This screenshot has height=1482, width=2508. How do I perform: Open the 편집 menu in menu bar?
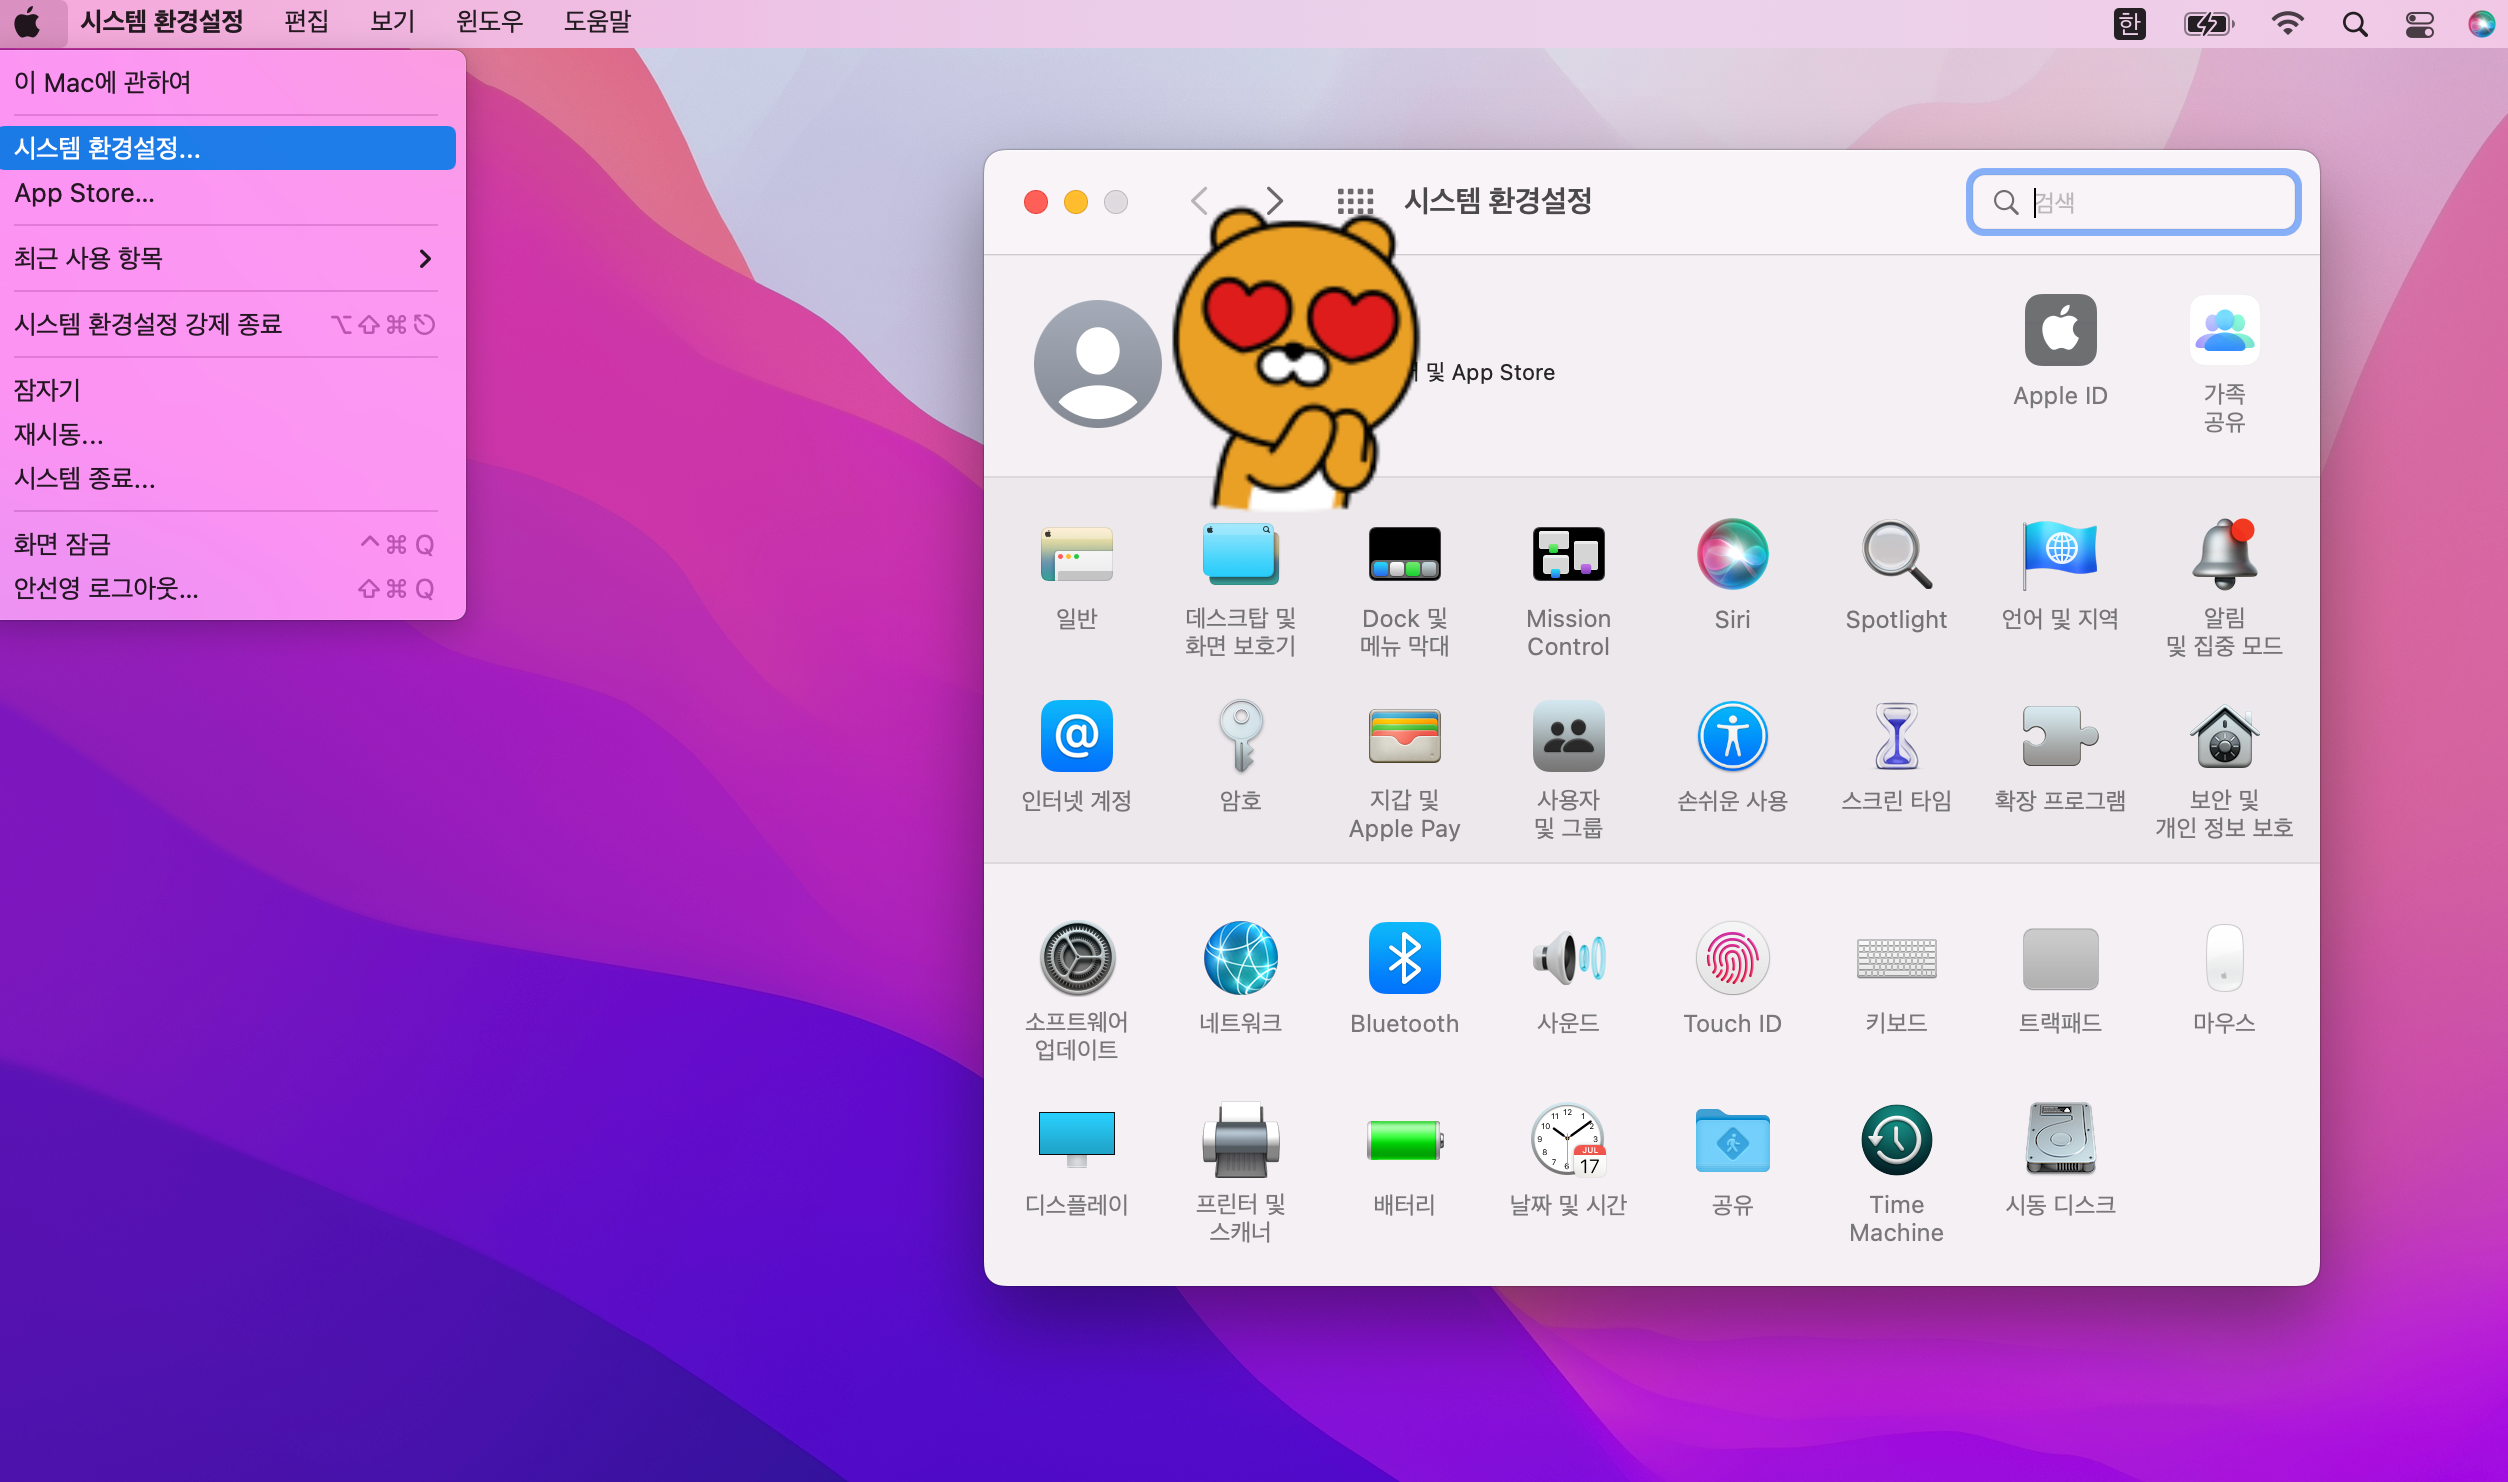click(x=306, y=22)
